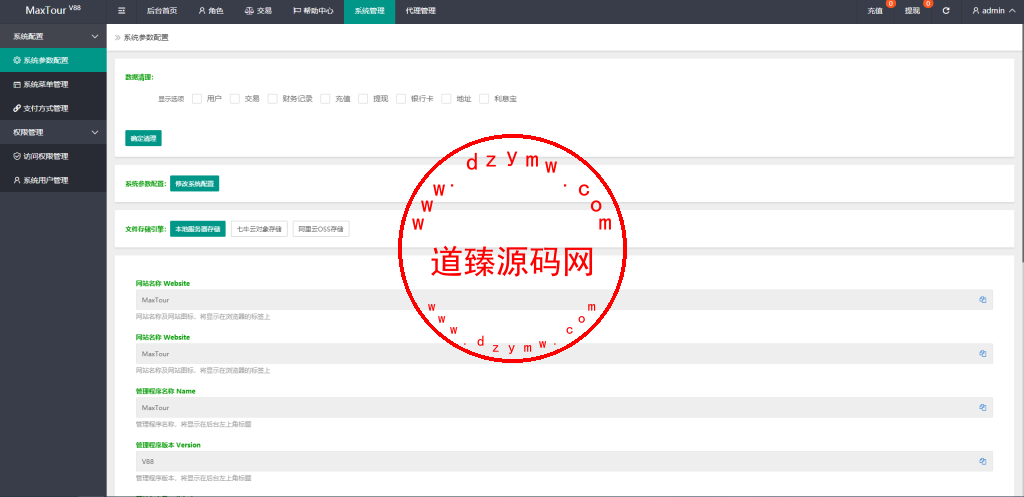Image resolution: width=1024 pixels, height=497 pixels.
Task: Click the shield icon beside 访问权限管理
Action: [x=17, y=156]
